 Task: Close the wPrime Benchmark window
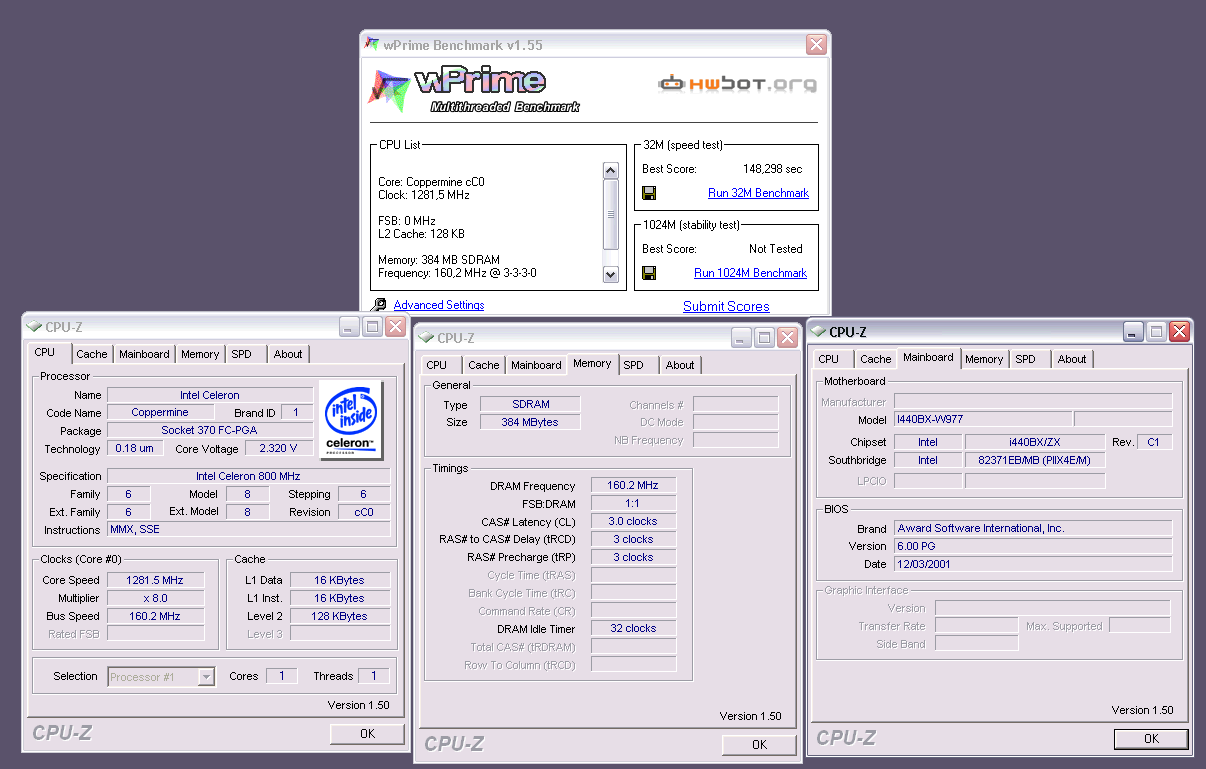point(817,45)
